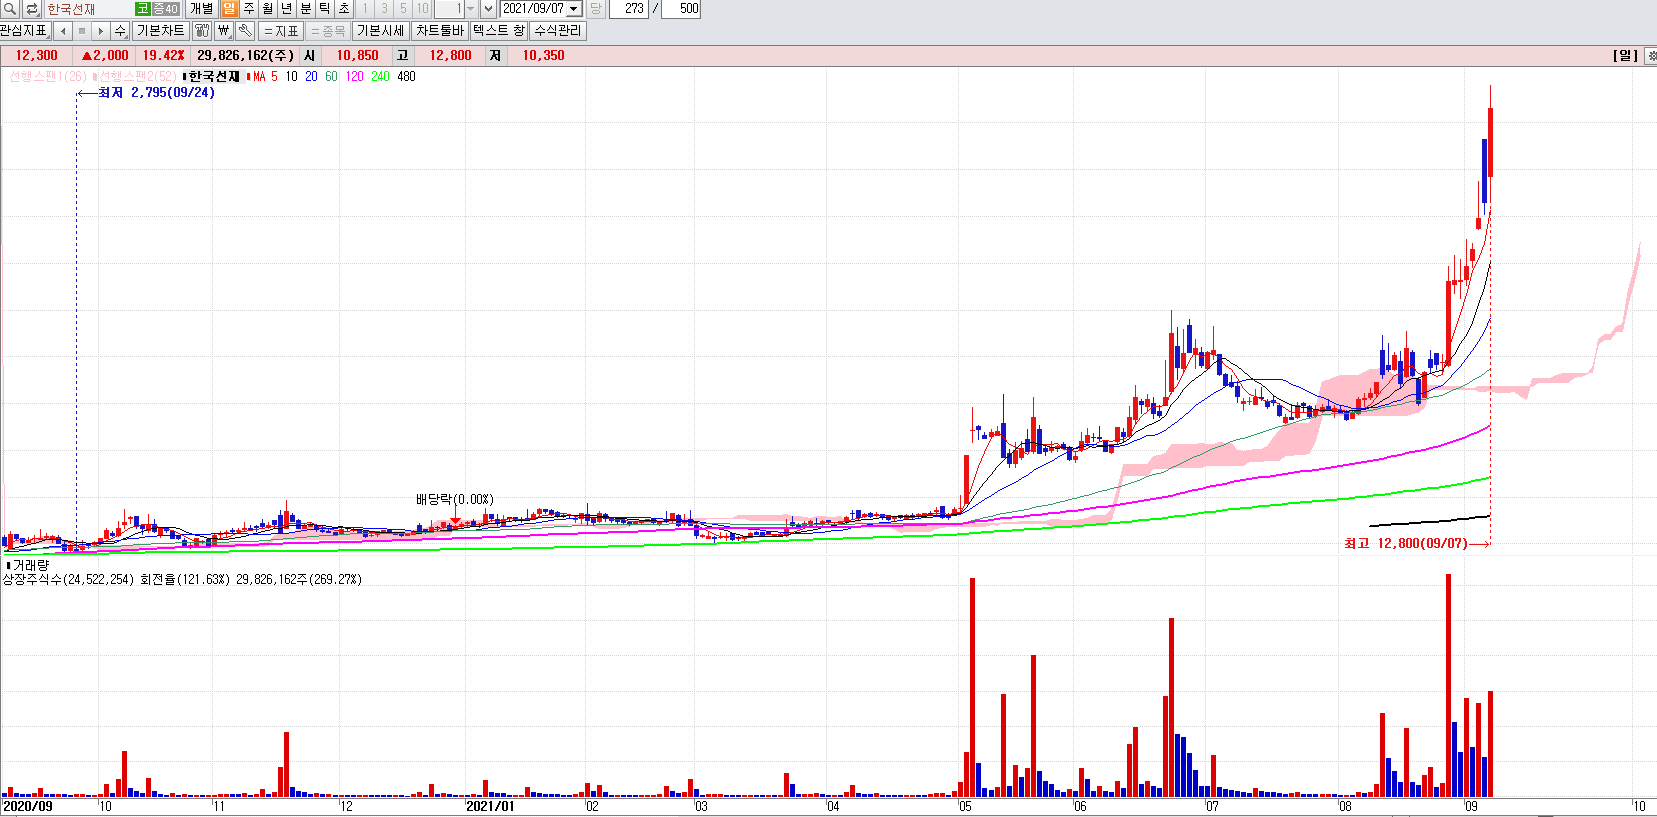Image resolution: width=1657 pixels, height=817 pixels.
Task: Click the [일] period indicator at right
Action: pyautogui.click(x=1625, y=56)
